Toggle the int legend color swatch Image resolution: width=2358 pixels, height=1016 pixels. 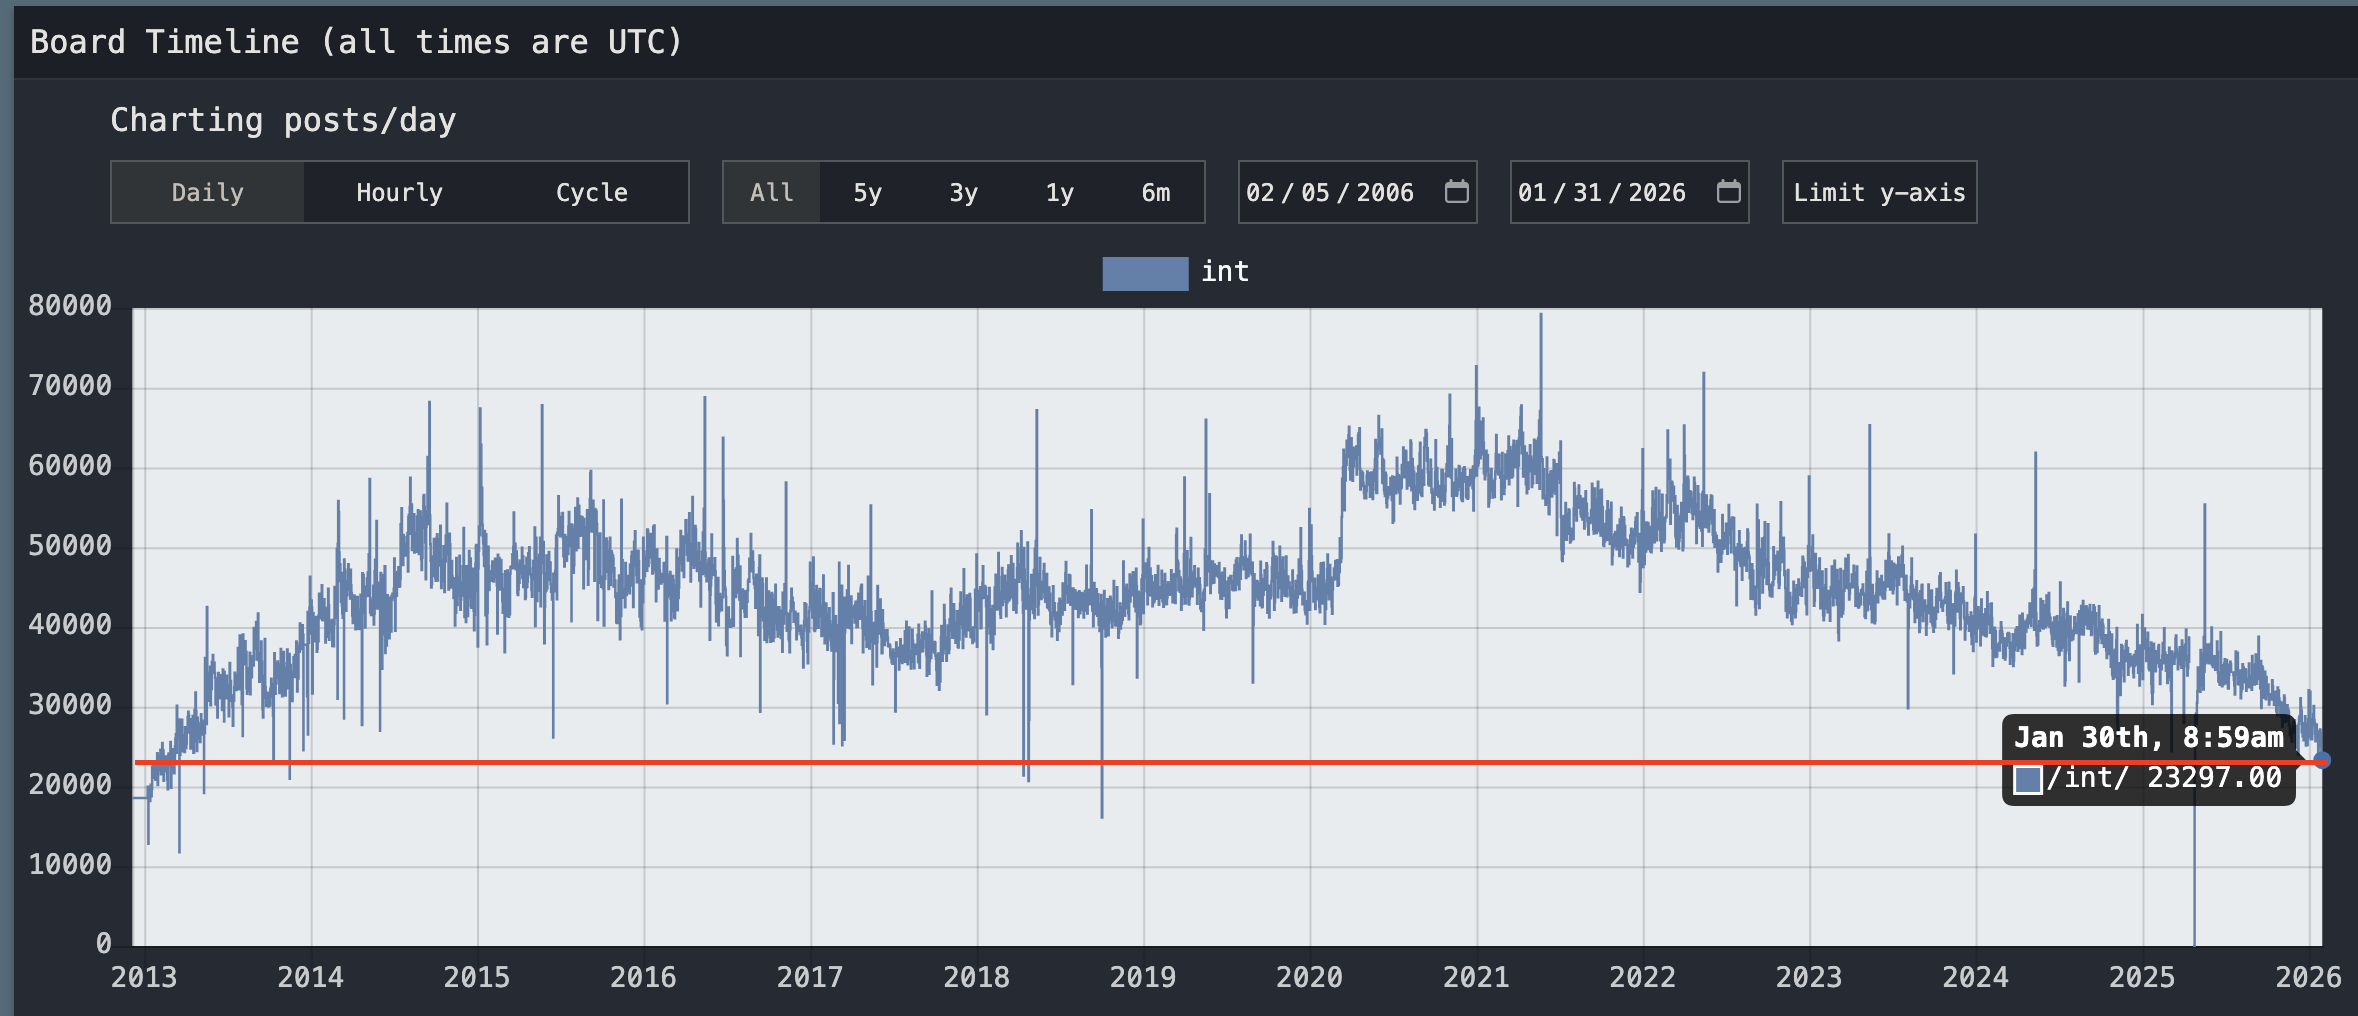tap(1145, 273)
